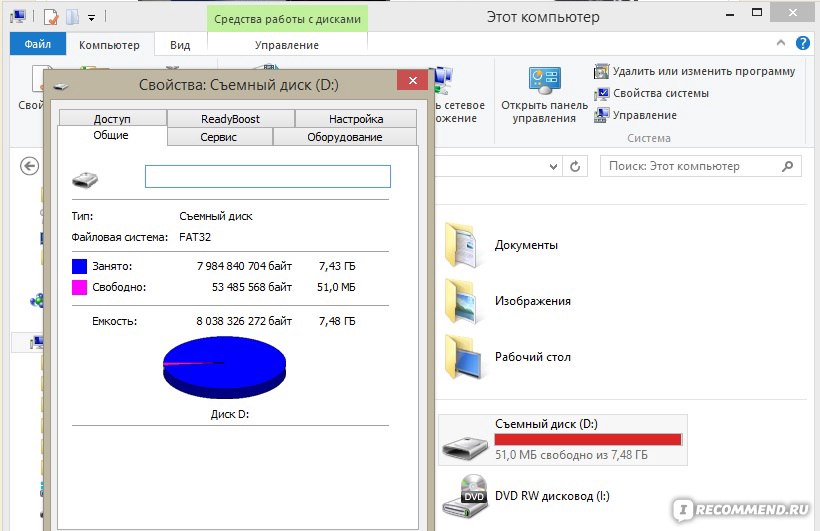The width and height of the screenshot is (820, 531).
Task: Switch to the Оборудование tab
Action: 345,137
